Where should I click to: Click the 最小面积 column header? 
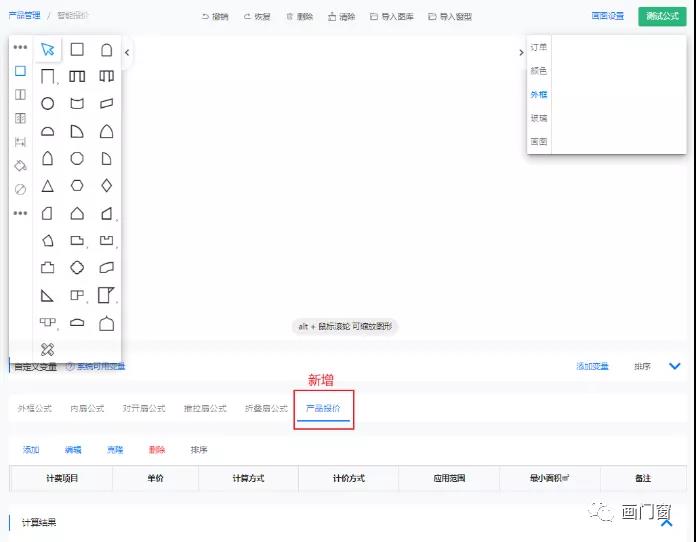(x=549, y=479)
